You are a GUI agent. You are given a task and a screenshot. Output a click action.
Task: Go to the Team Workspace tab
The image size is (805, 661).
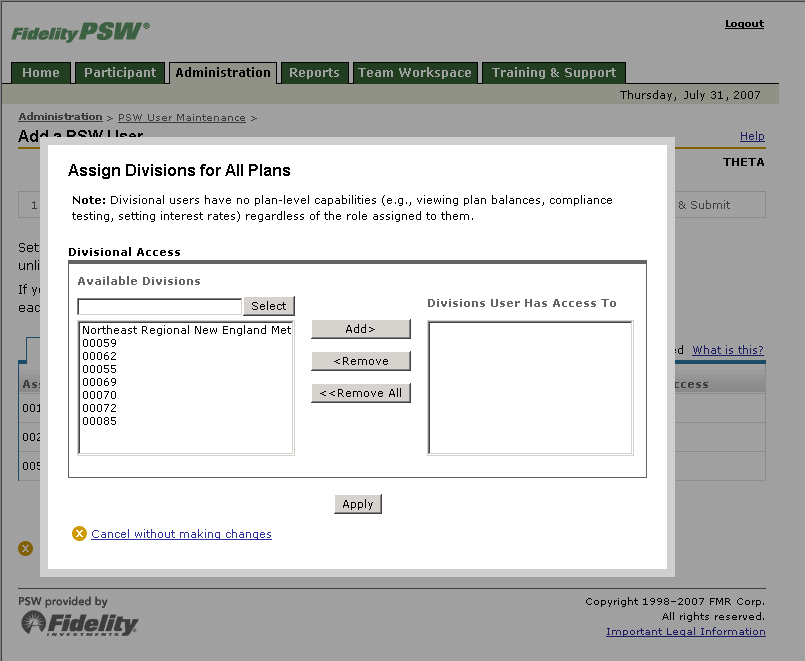click(415, 73)
